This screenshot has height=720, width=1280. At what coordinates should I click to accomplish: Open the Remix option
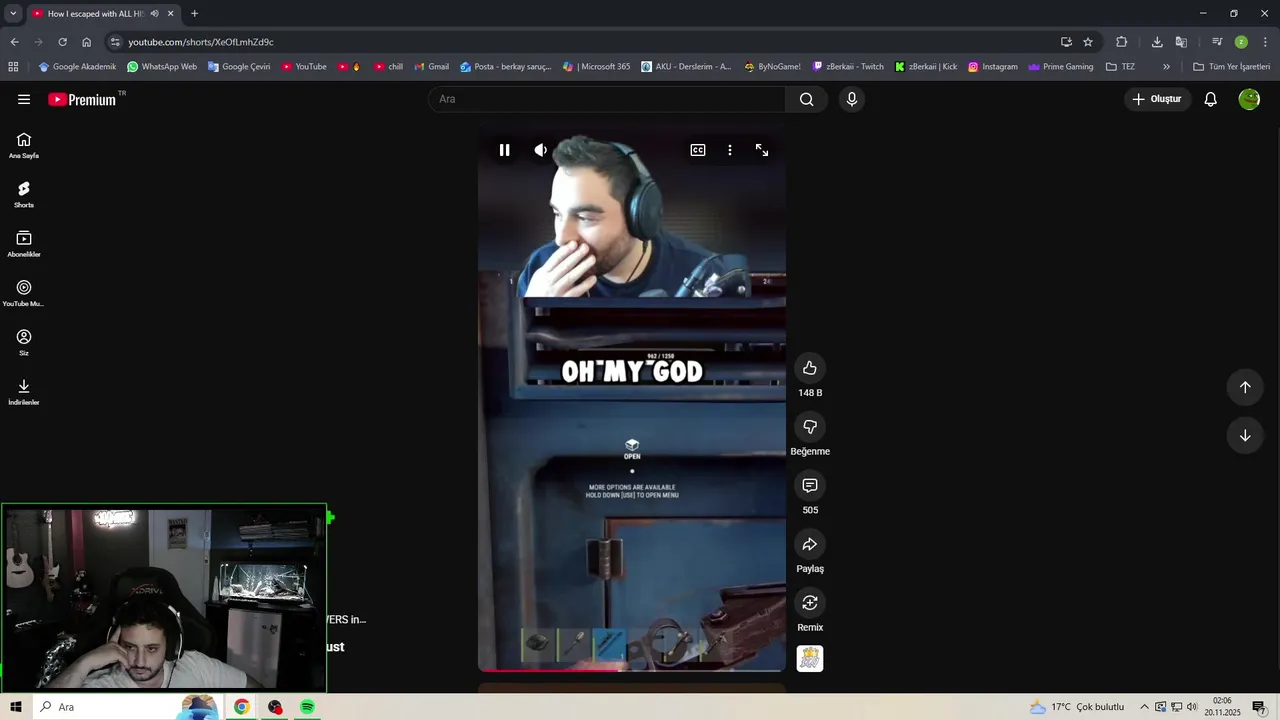(x=810, y=603)
